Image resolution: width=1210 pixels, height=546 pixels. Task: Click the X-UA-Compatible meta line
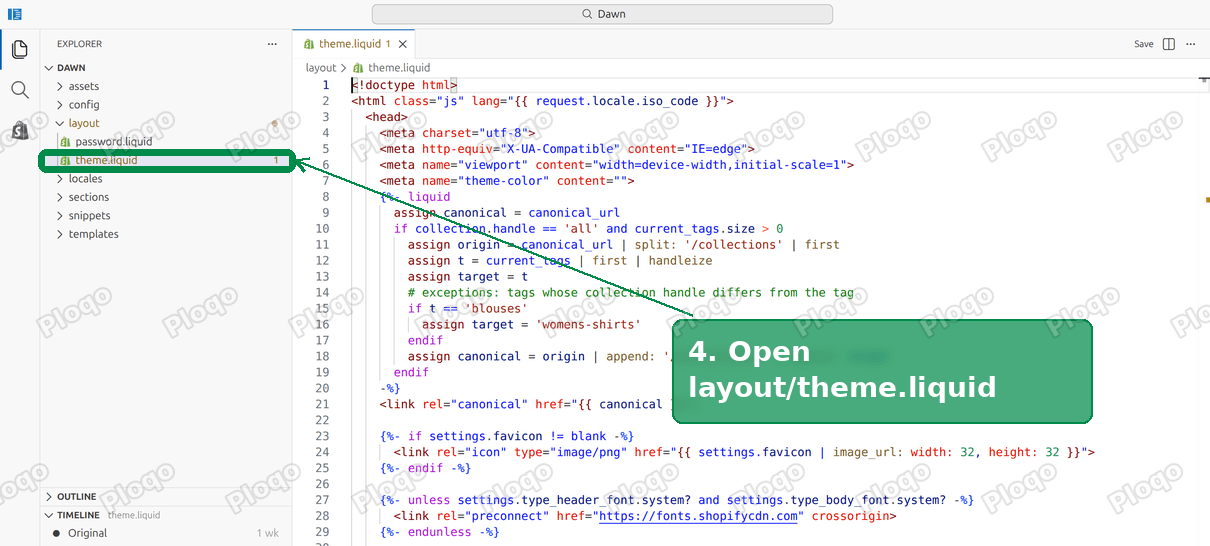click(x=567, y=149)
